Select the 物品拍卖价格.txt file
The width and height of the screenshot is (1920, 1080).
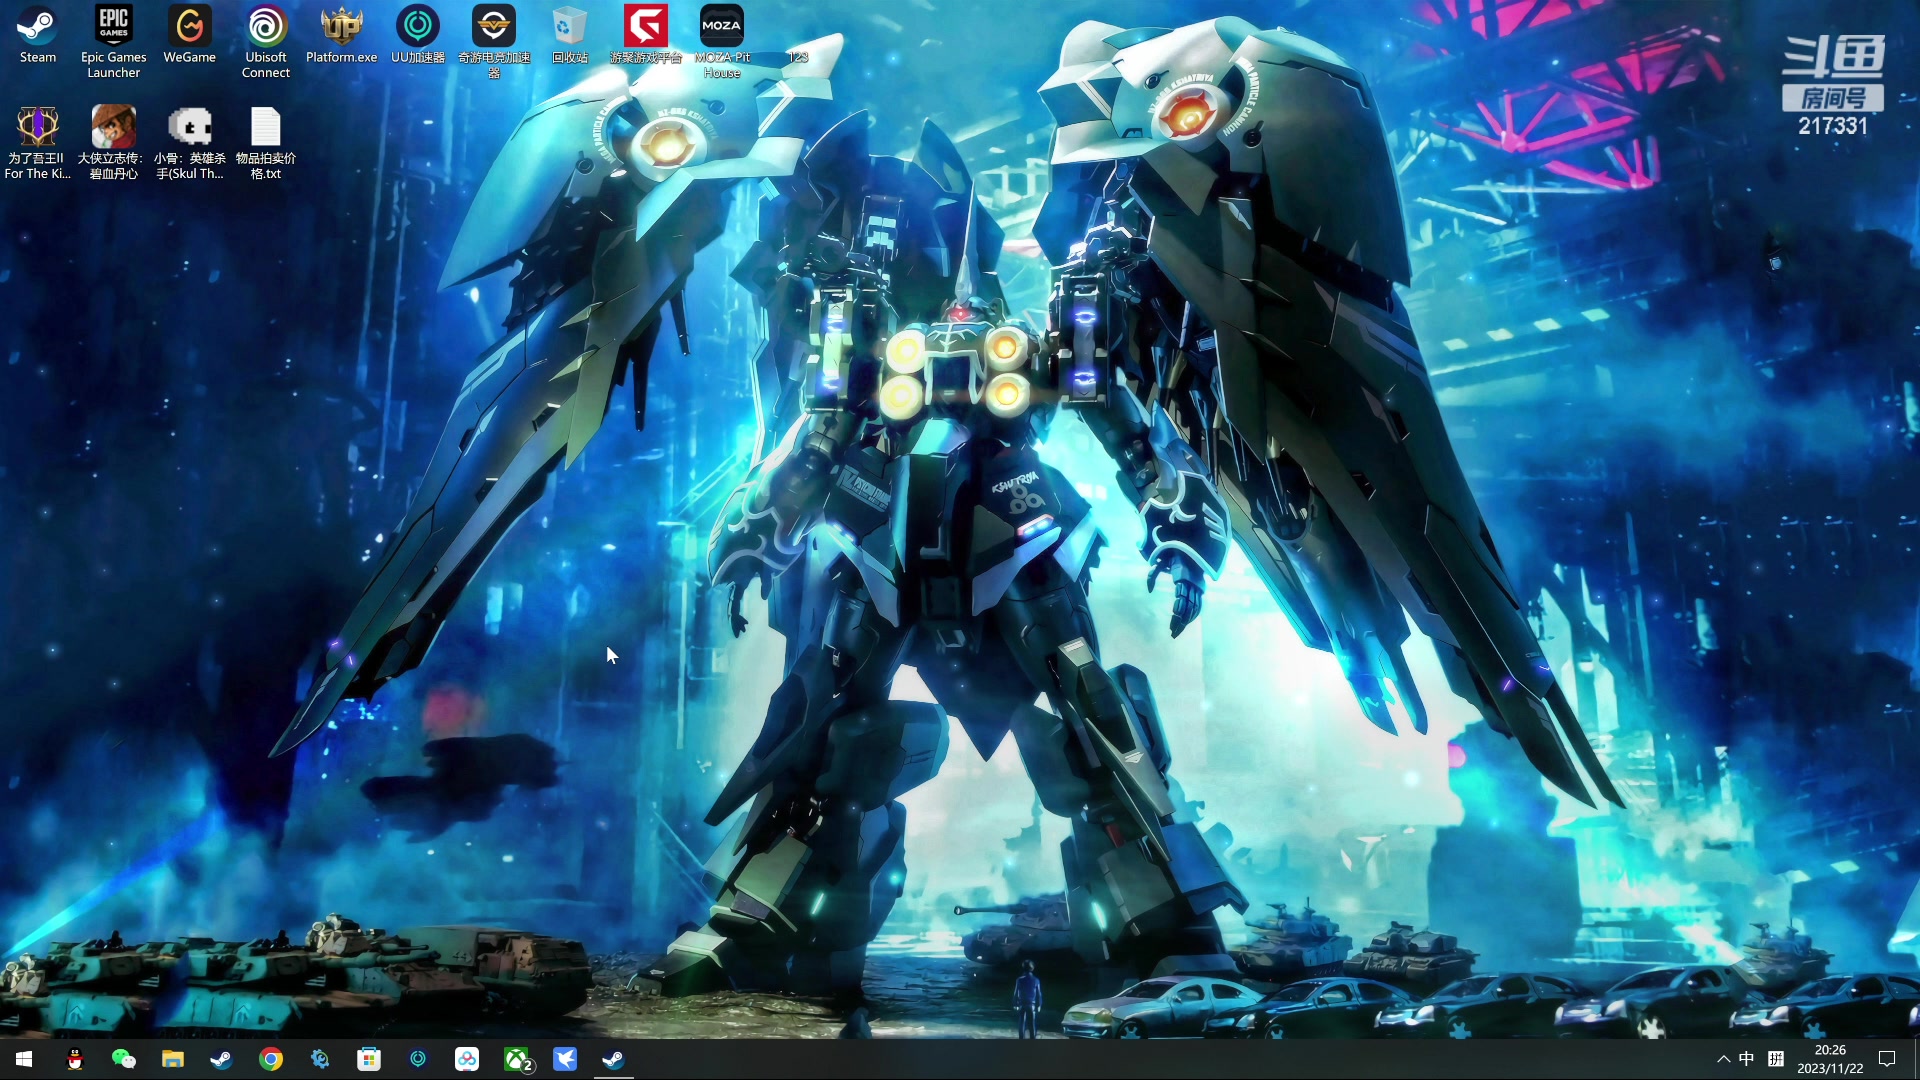266,143
